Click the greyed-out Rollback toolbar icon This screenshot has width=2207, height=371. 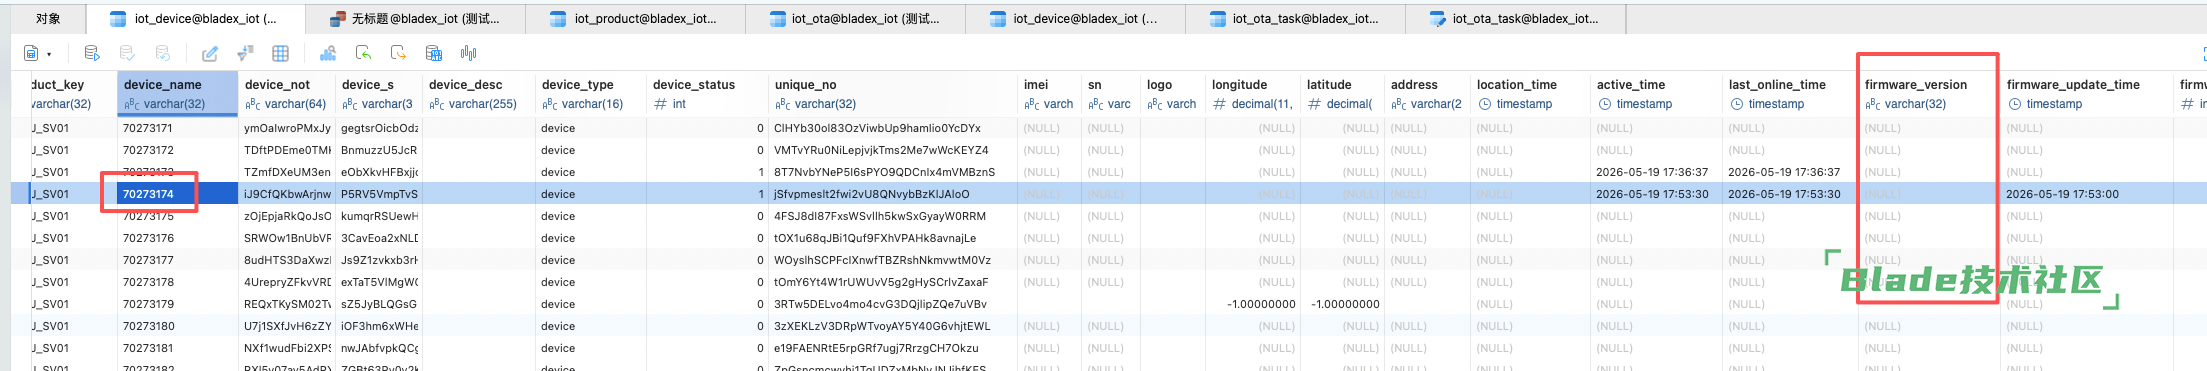click(163, 53)
